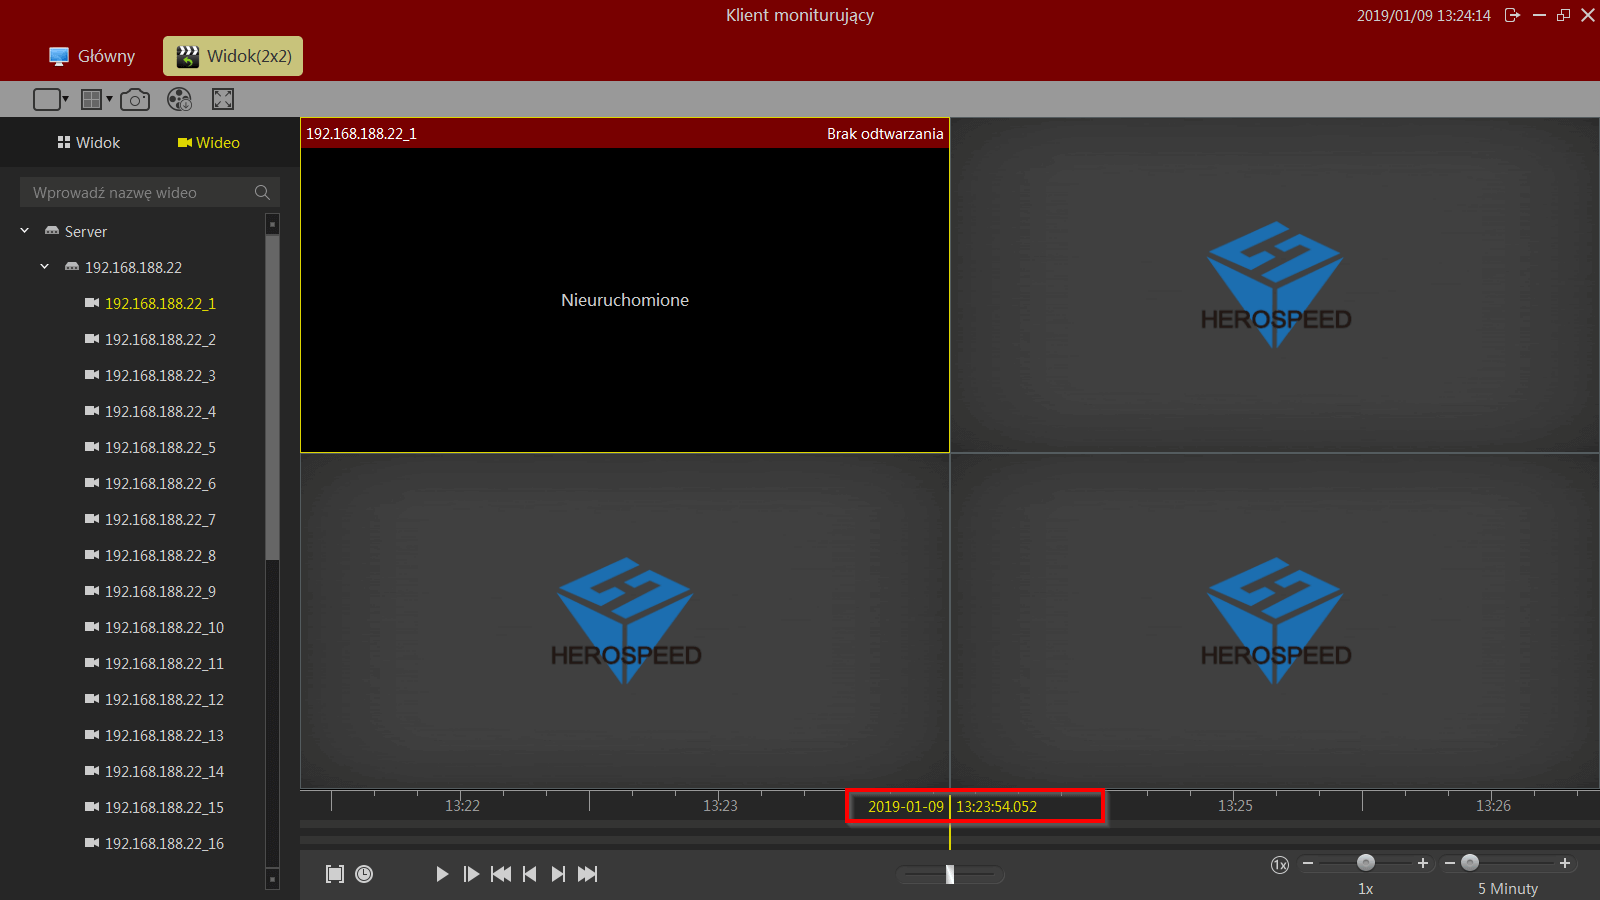Click the four-pane grid layout icon

click(91, 99)
